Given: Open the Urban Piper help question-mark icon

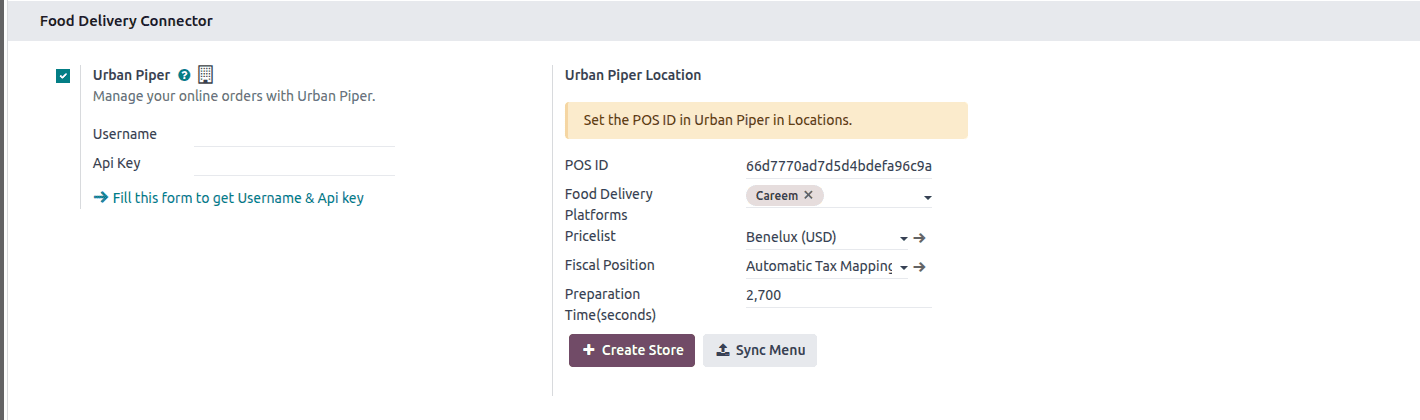Looking at the screenshot, I should pos(184,75).
